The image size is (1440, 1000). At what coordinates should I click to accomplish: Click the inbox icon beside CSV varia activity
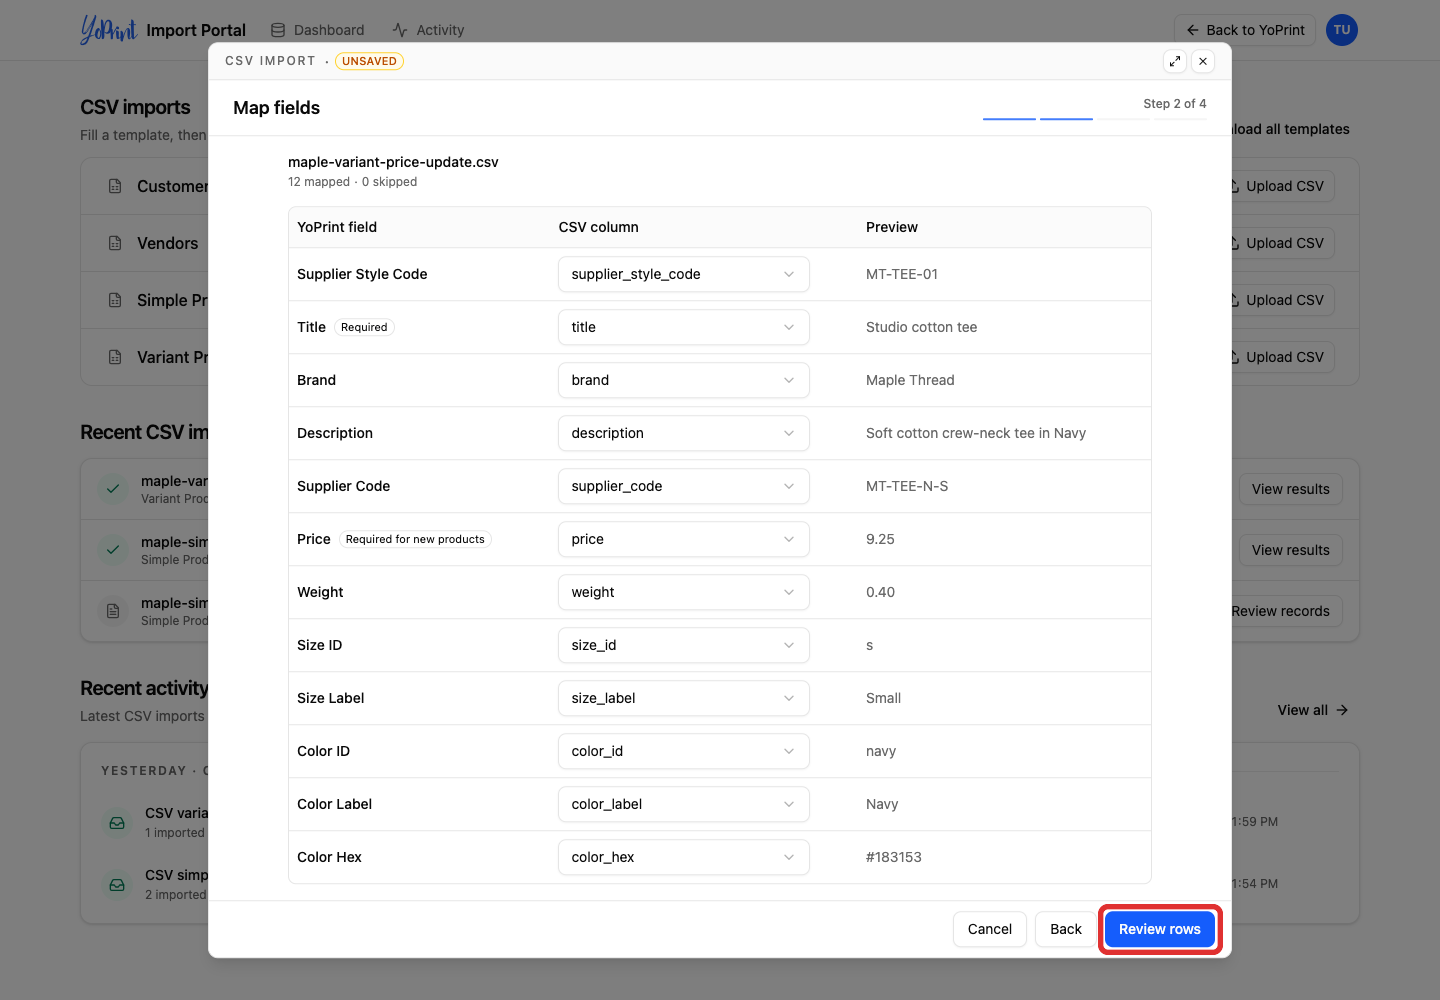(117, 823)
